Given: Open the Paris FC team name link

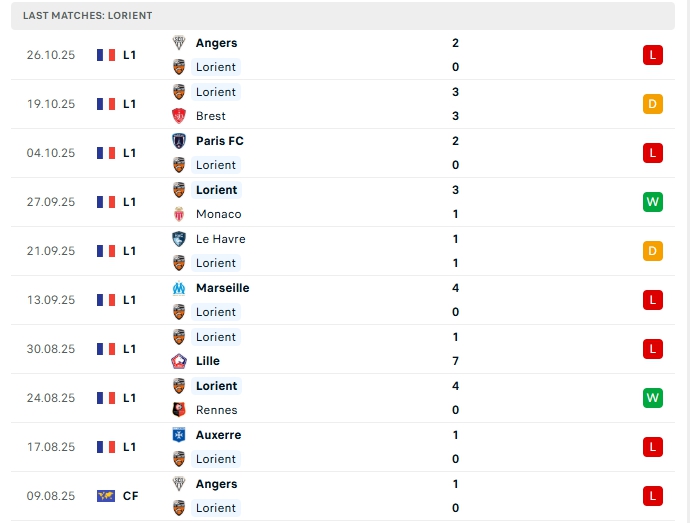Looking at the screenshot, I should click(219, 141).
